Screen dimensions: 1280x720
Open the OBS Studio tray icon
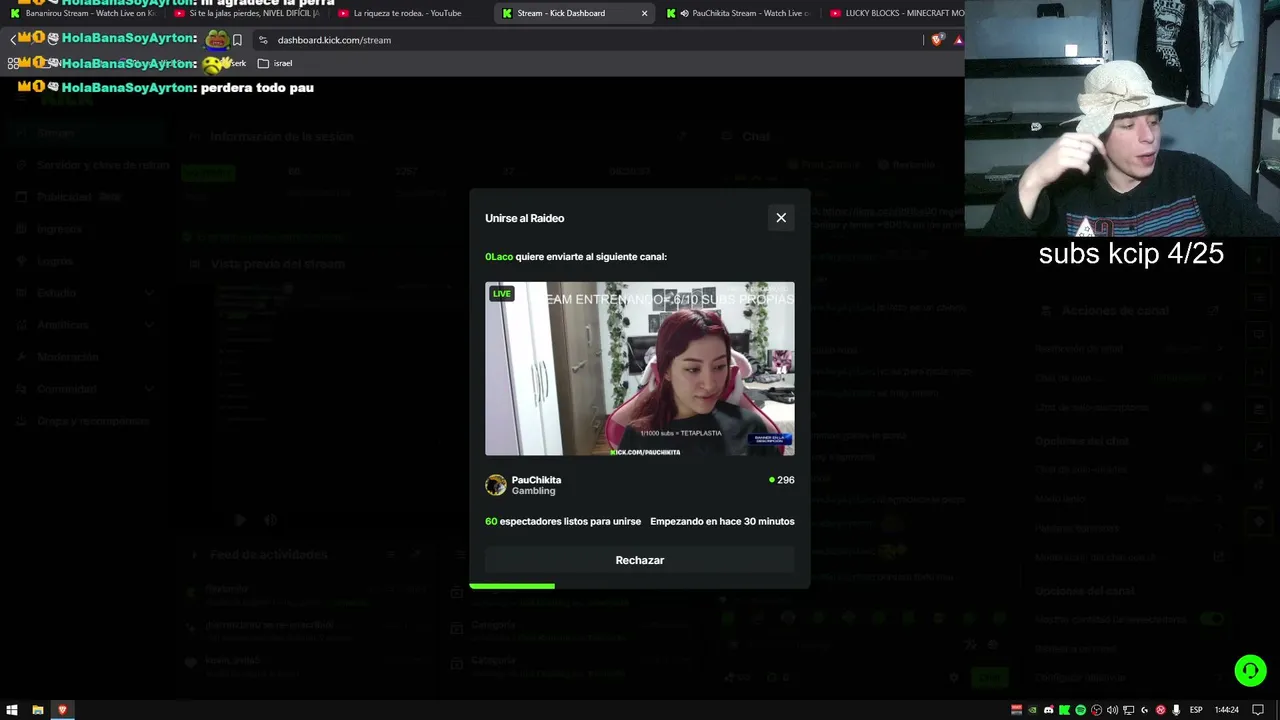click(x=1096, y=710)
